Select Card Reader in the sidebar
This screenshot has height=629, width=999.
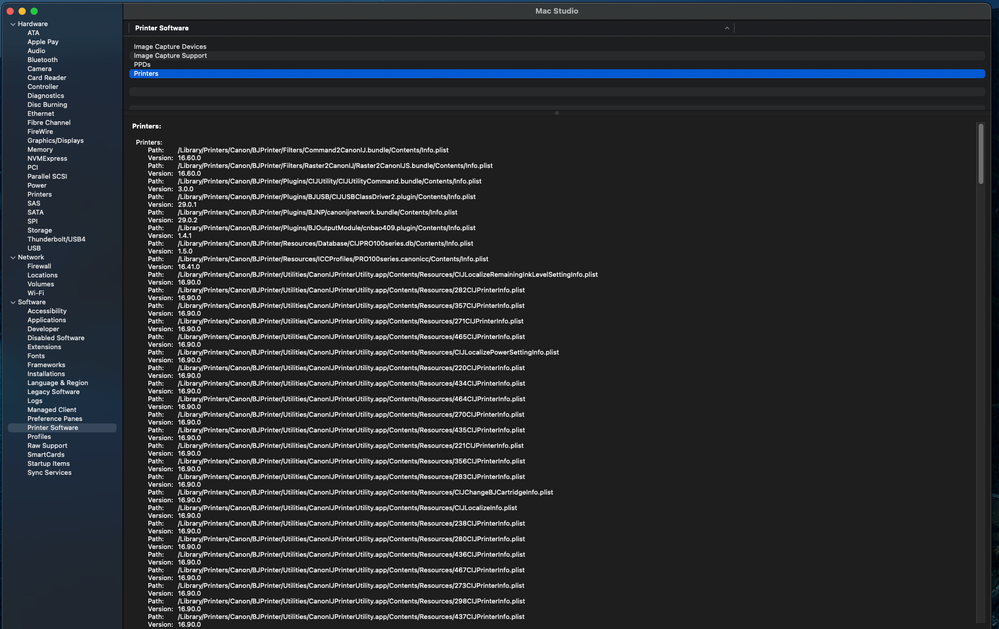[47, 78]
